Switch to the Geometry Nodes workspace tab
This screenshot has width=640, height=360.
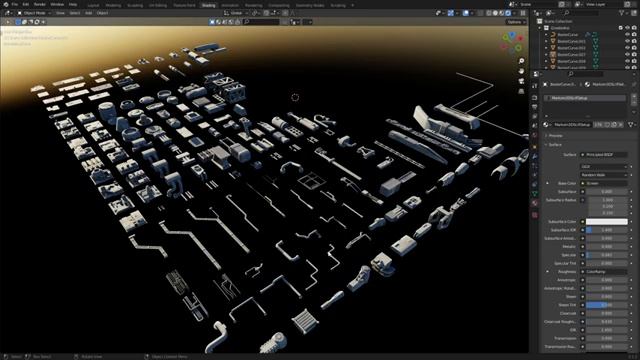pos(310,5)
